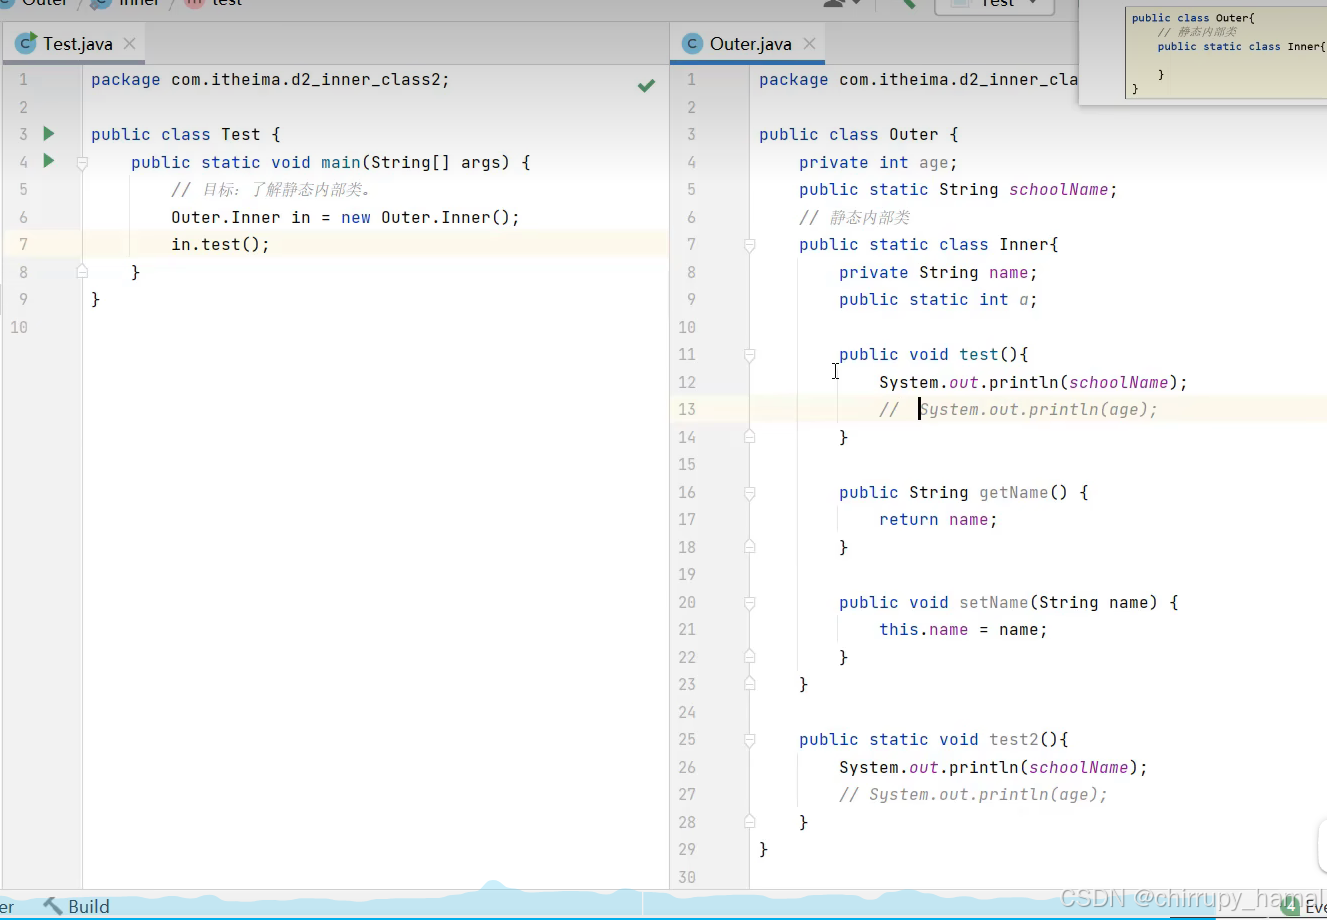Click the class icon on the Test.java tab

click(26, 44)
